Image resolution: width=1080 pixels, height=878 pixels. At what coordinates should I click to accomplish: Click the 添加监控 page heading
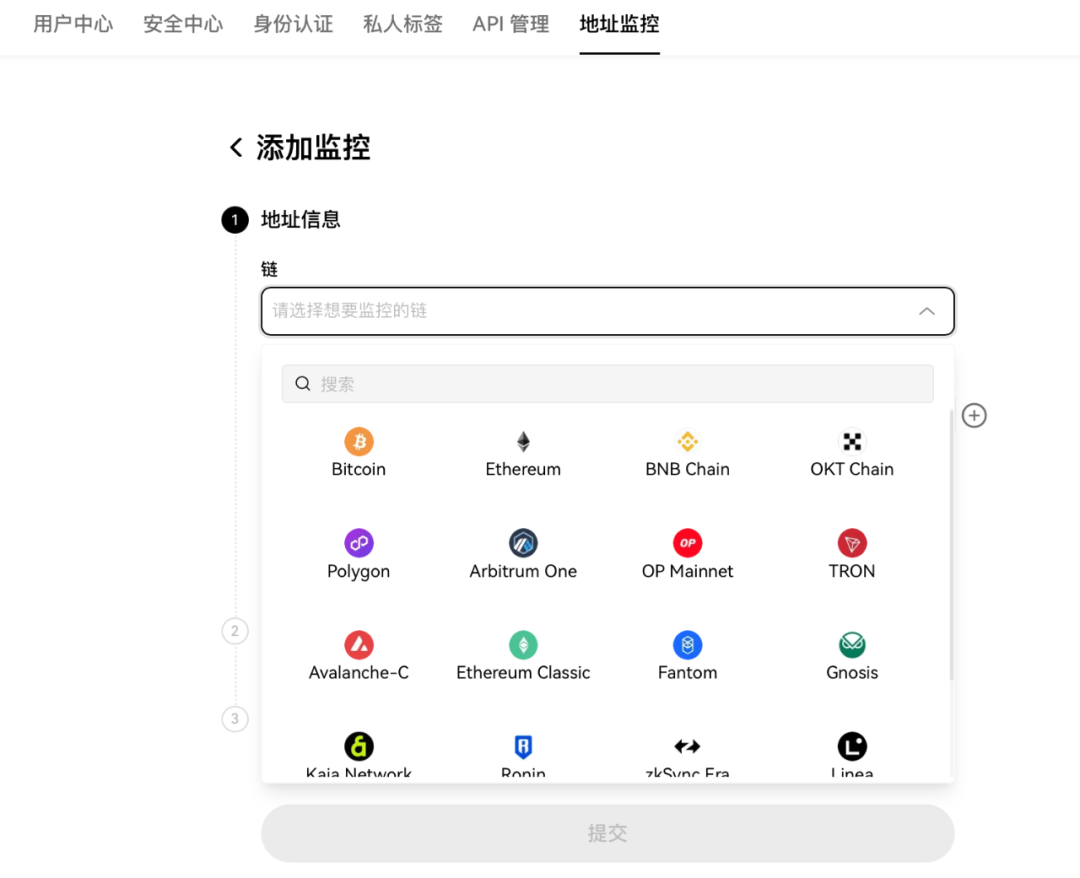tap(313, 147)
